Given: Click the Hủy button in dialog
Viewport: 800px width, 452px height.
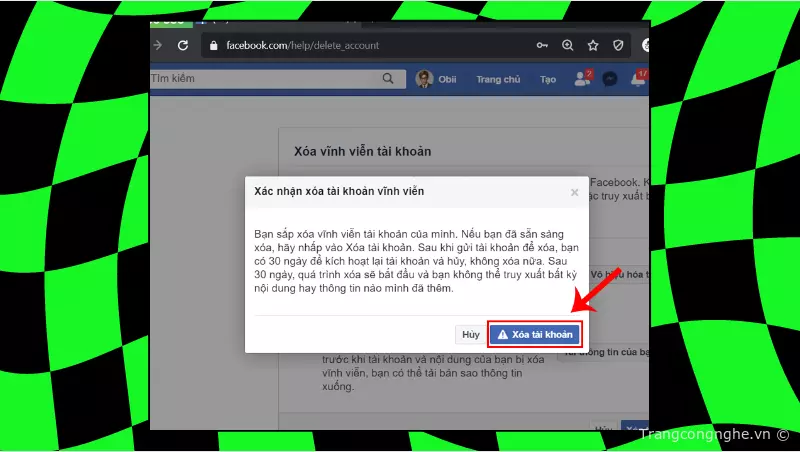Looking at the screenshot, I should point(468,334).
